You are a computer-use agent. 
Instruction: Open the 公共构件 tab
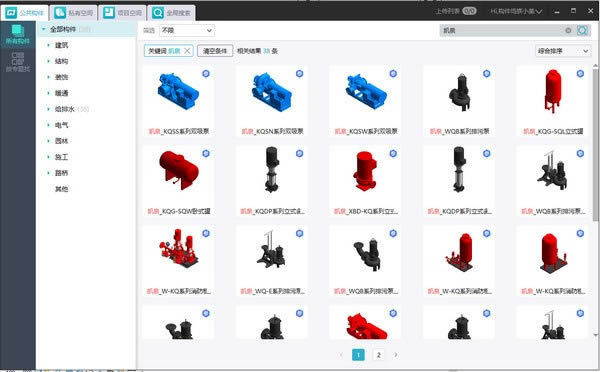24,13
